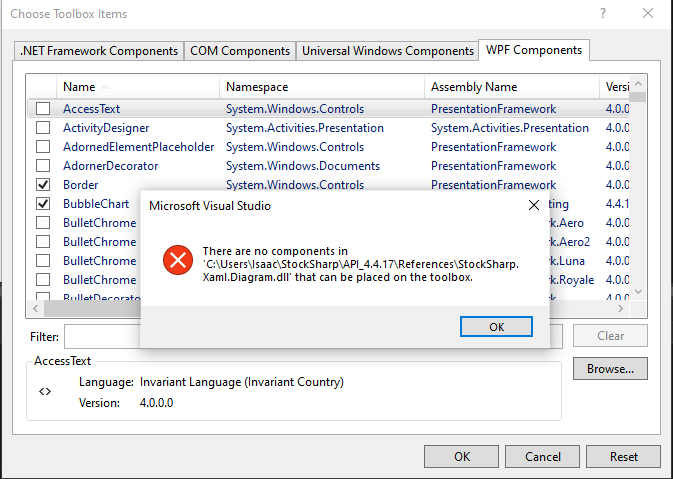Viewport: 673px width, 479px height.
Task: Click the Filter text field
Action: click(313, 337)
